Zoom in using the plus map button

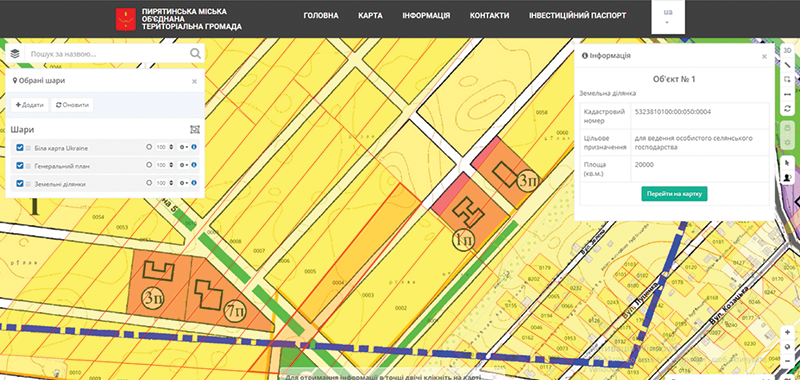point(787,332)
